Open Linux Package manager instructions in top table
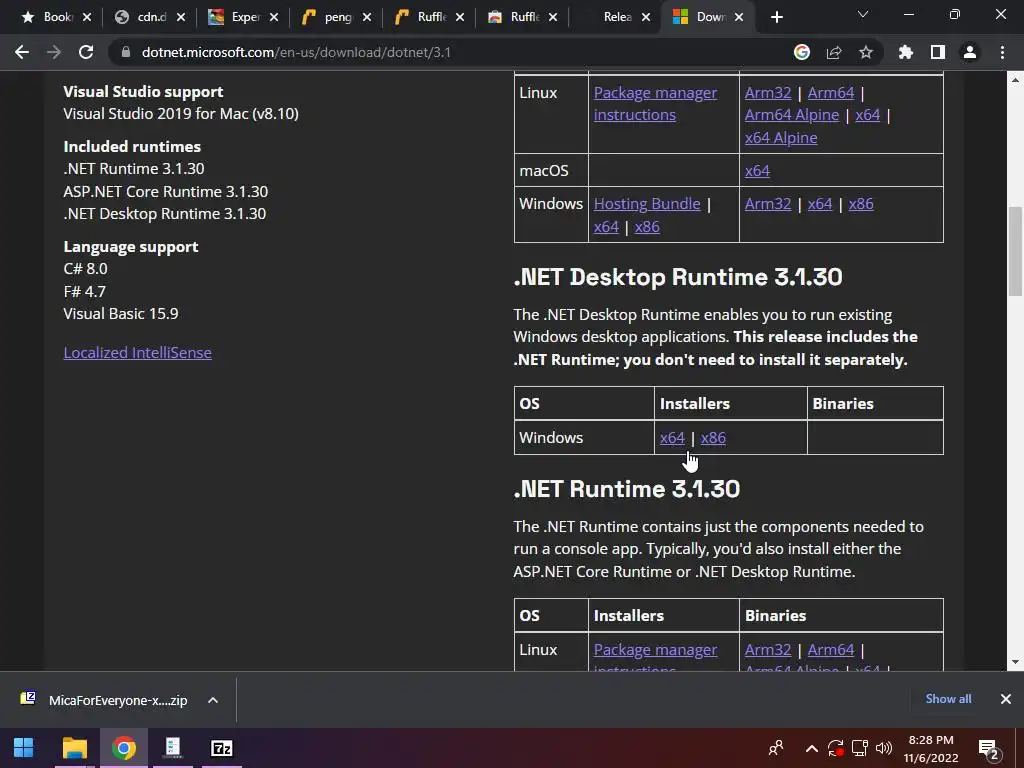The height and width of the screenshot is (768, 1024). pyautogui.click(x=655, y=104)
